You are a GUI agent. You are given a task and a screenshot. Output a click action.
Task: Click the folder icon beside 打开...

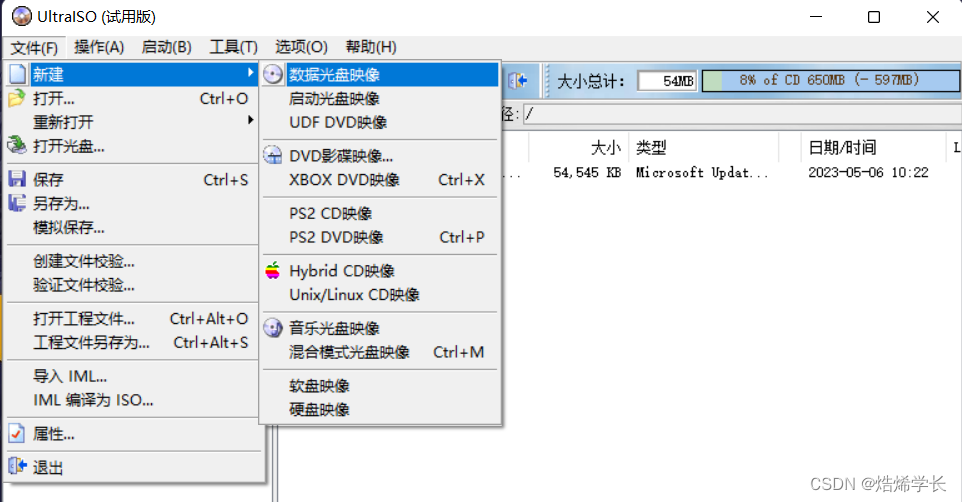click(x=17, y=98)
